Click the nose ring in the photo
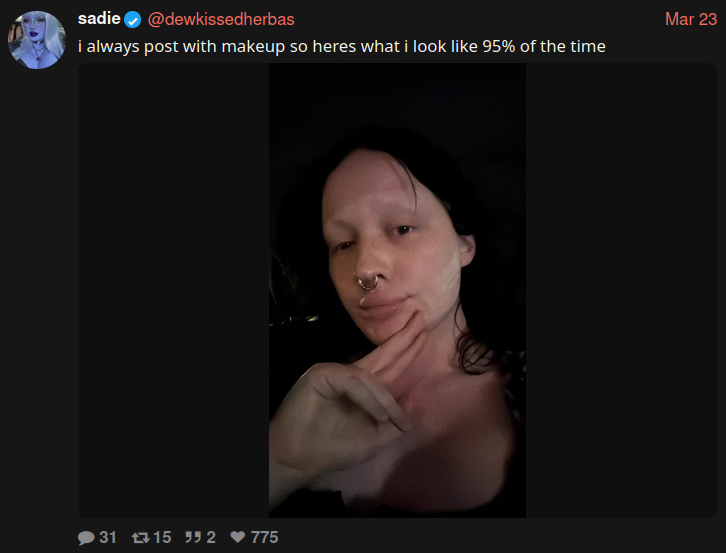This screenshot has height=553, width=726. [368, 283]
